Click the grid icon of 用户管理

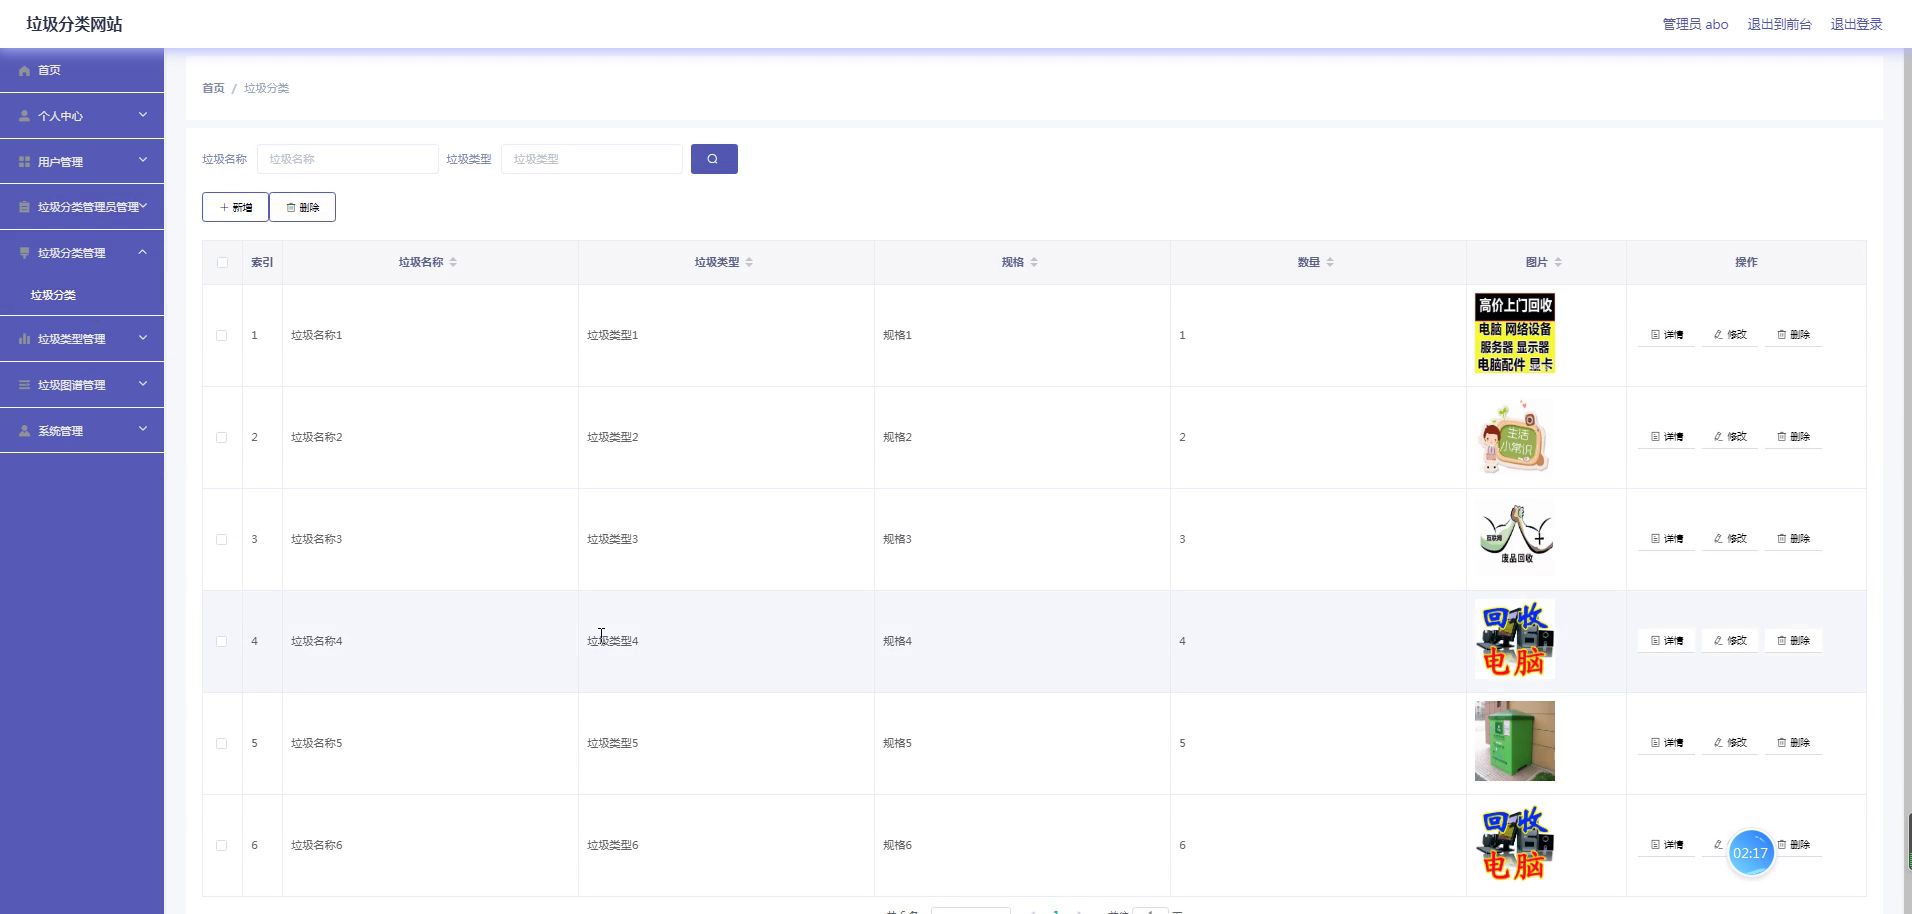[25, 162]
